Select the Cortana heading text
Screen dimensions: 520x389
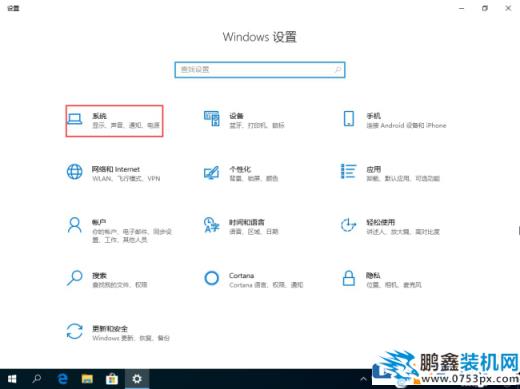click(241, 275)
